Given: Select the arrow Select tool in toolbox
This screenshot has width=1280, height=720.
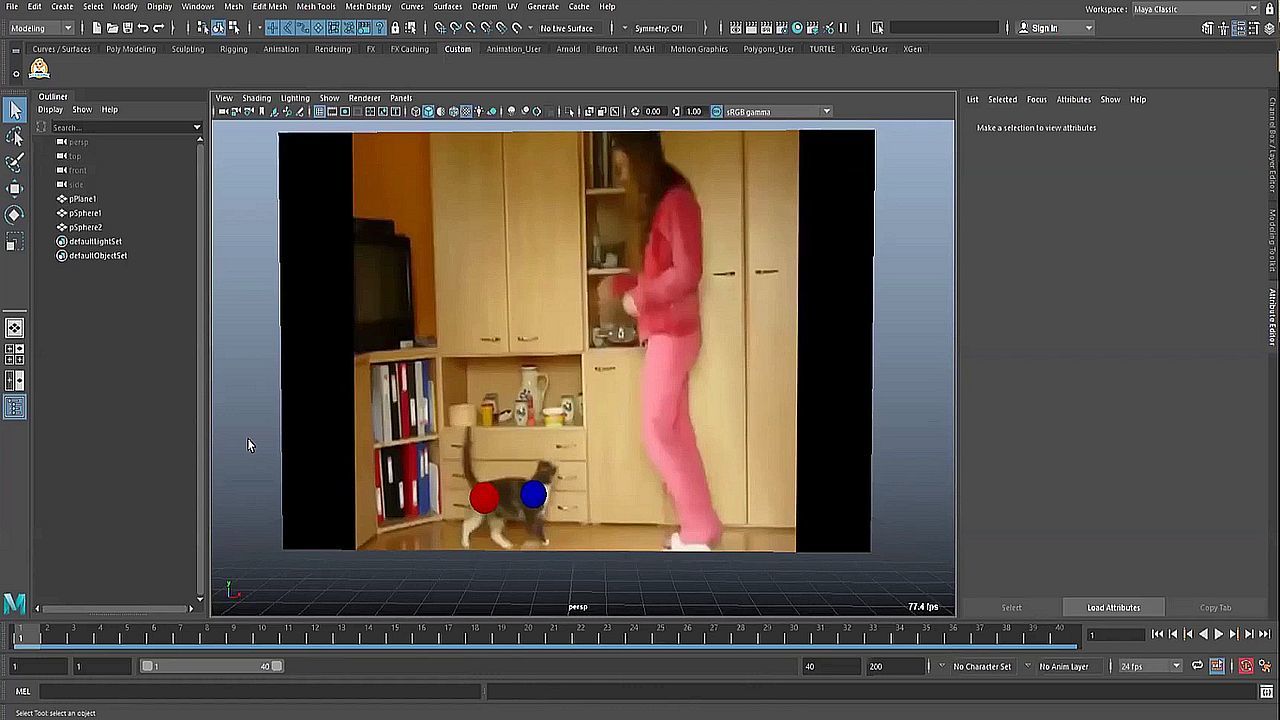Looking at the screenshot, I should (x=15, y=110).
